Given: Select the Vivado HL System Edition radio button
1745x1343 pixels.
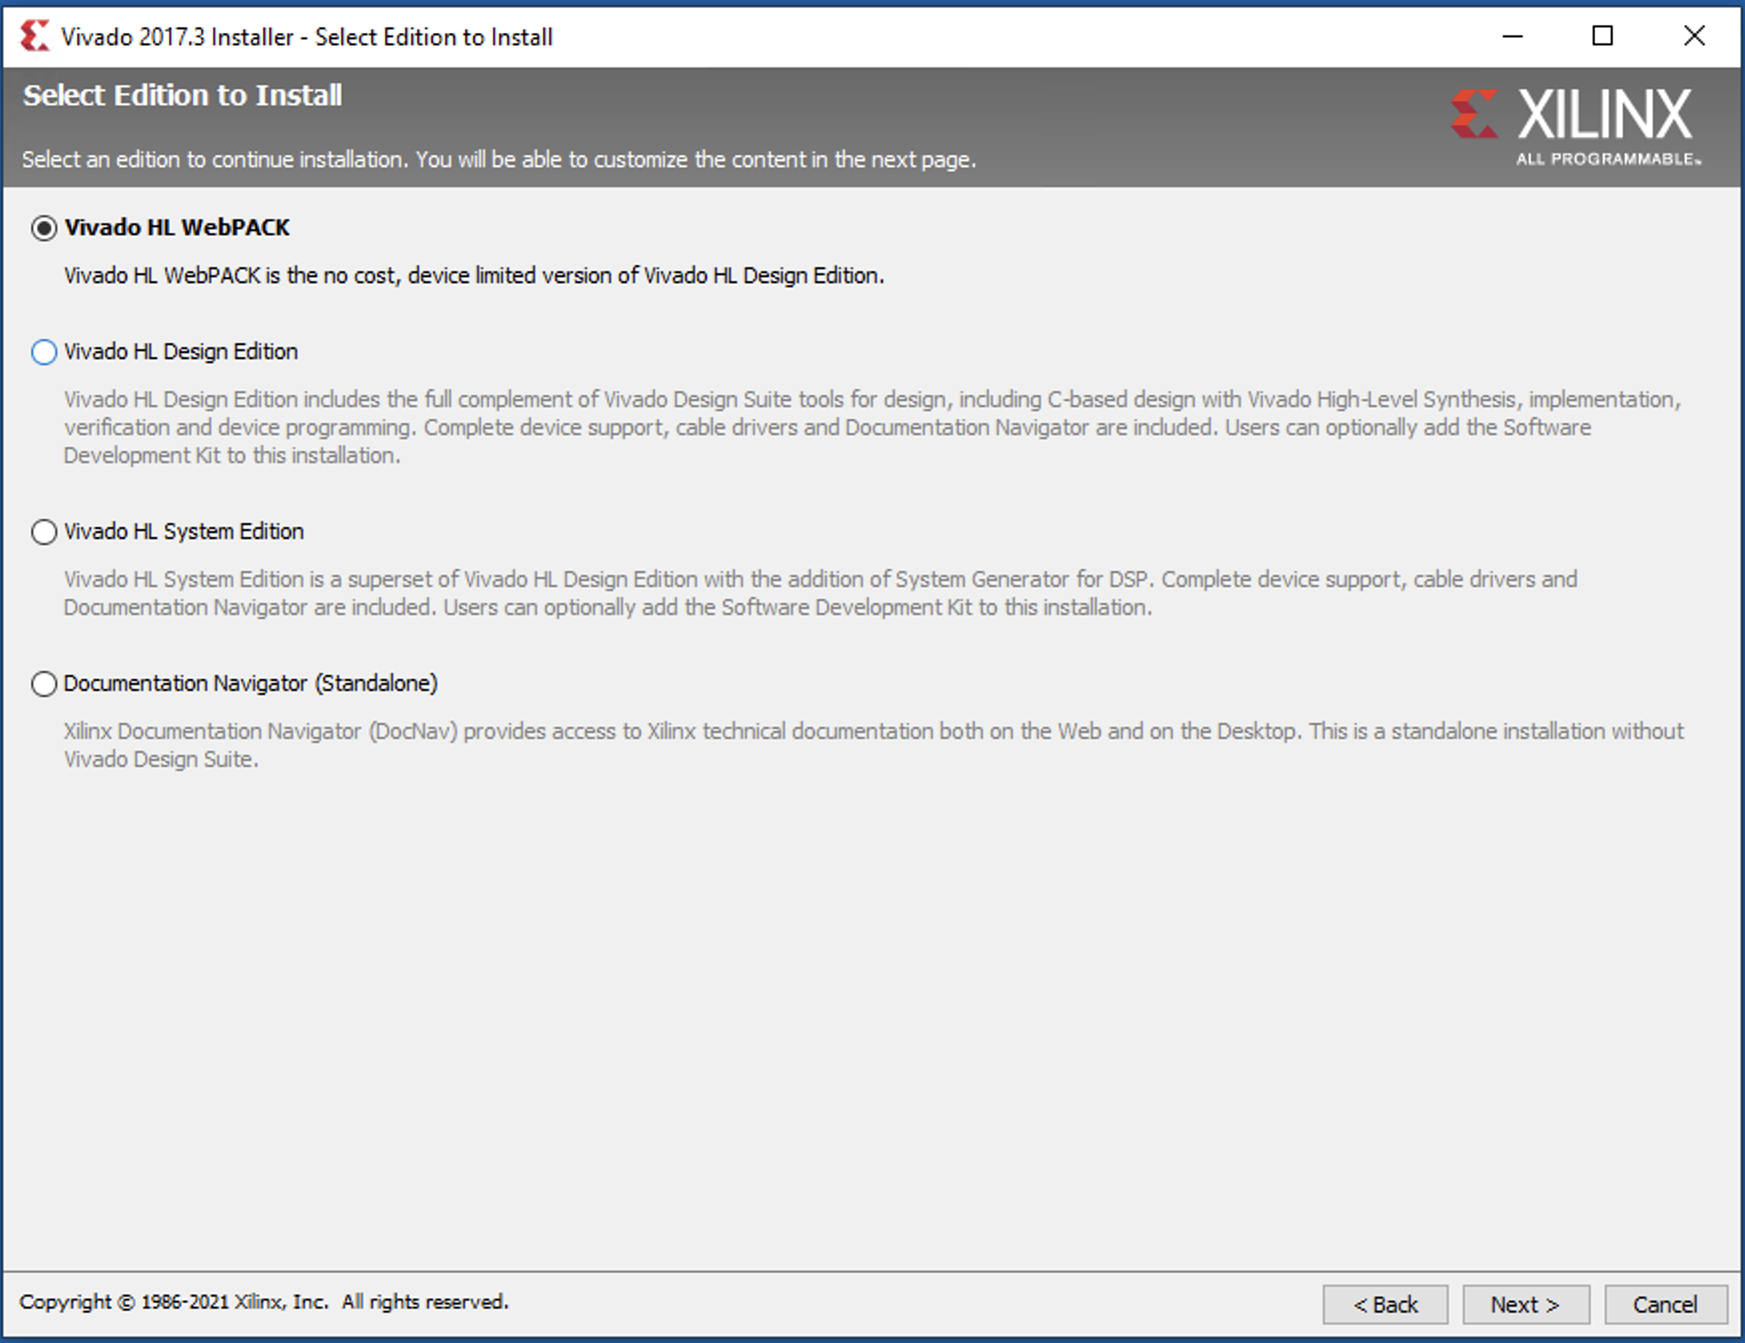Looking at the screenshot, I should click(x=44, y=532).
